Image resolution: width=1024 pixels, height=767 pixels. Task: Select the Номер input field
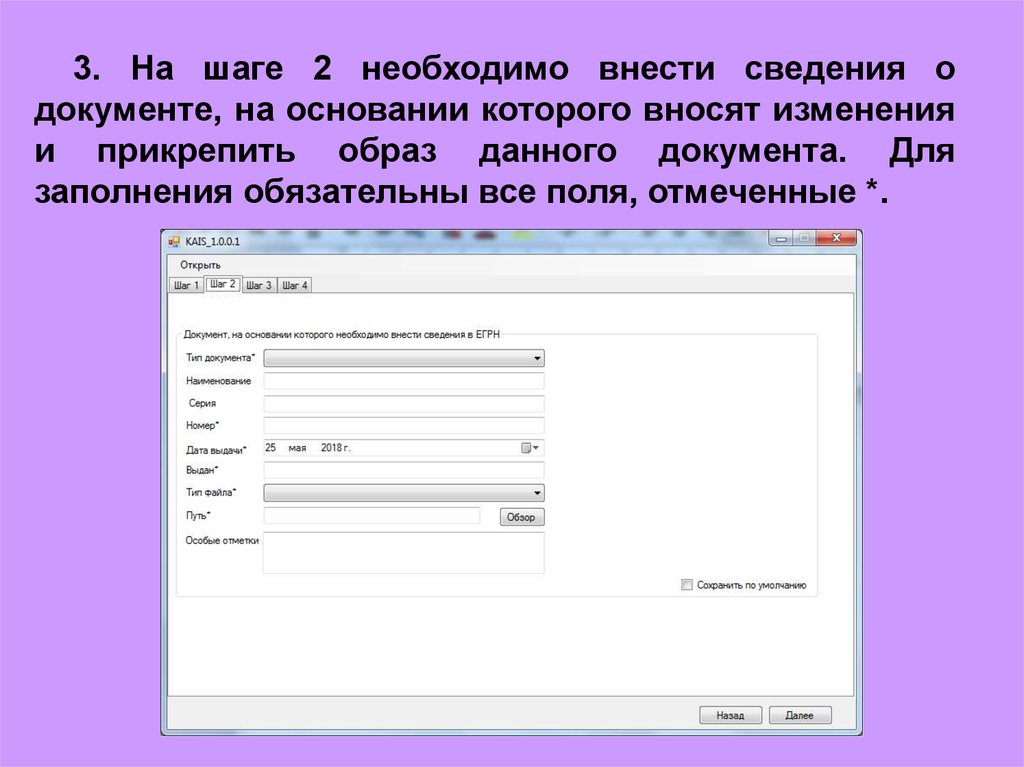tap(403, 426)
